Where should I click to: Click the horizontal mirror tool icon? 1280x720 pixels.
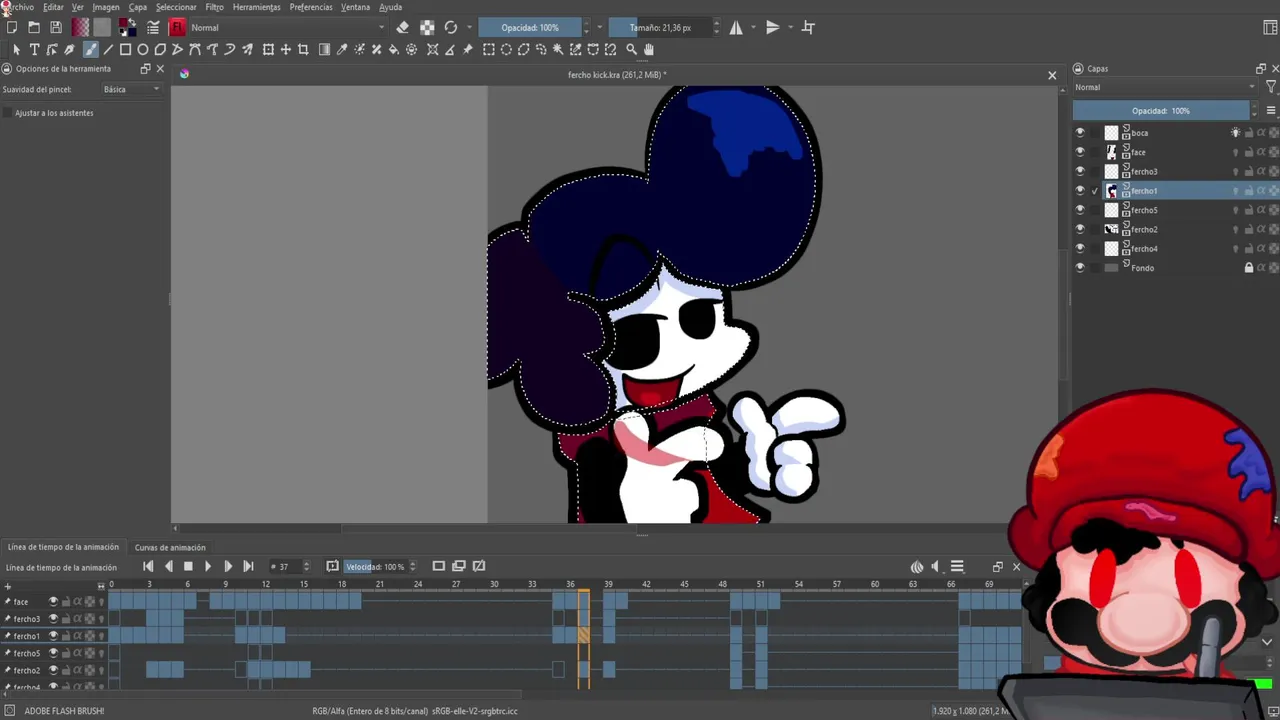click(x=736, y=27)
